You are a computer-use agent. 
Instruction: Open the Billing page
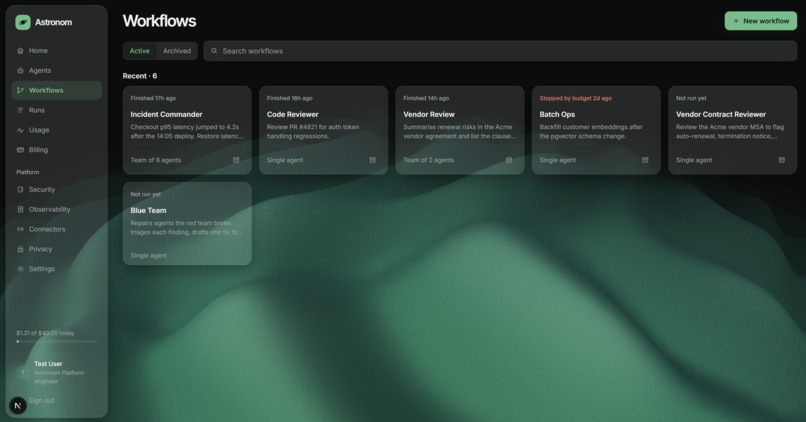pyautogui.click(x=57, y=150)
